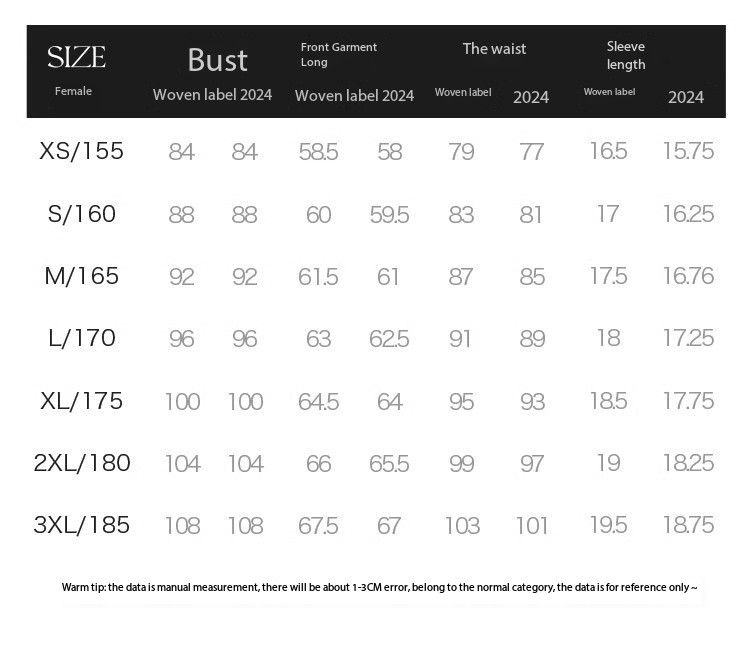Click the Sleeve length column header

626,55
